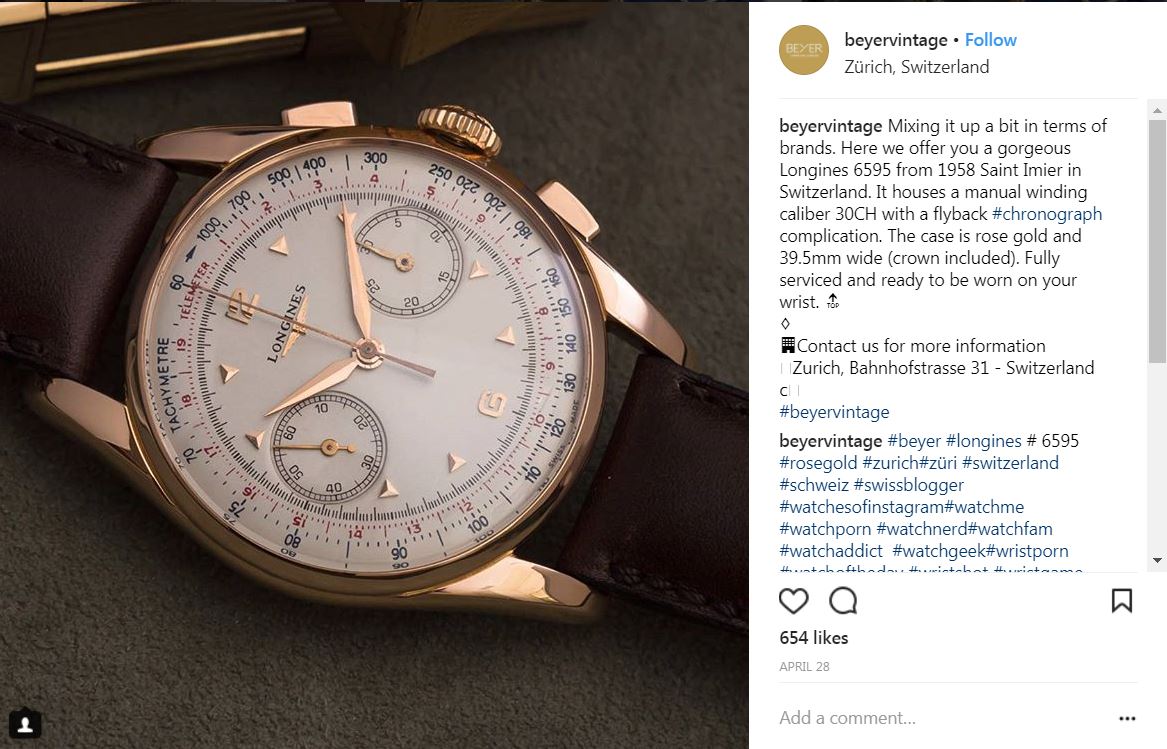This screenshot has height=749, width=1167.
Task: Click the tagged people icon on the photo
Action: tap(25, 724)
